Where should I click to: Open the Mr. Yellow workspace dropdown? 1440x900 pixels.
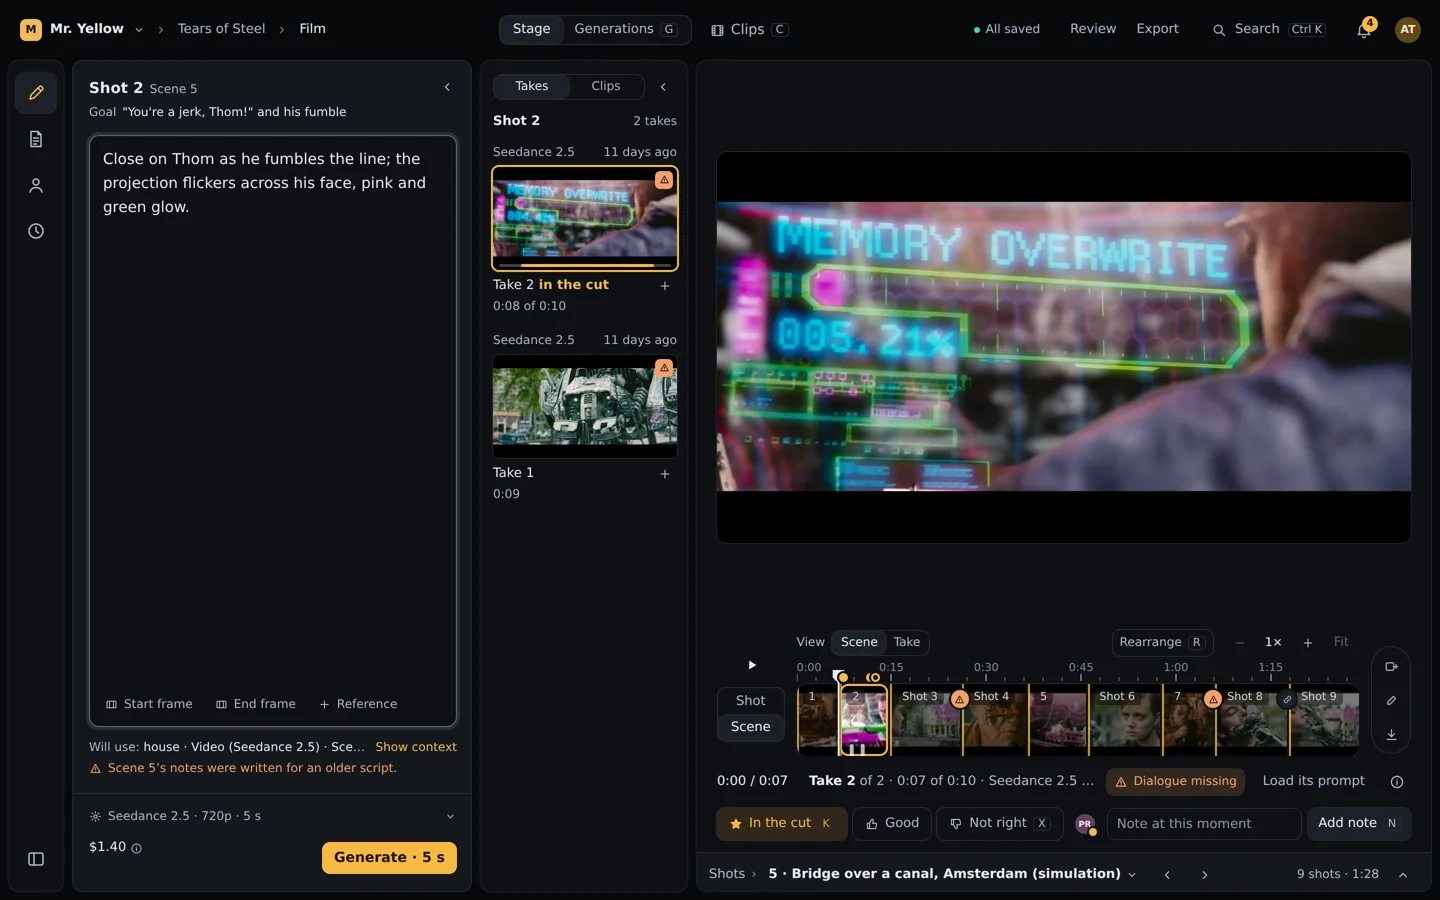pos(82,29)
